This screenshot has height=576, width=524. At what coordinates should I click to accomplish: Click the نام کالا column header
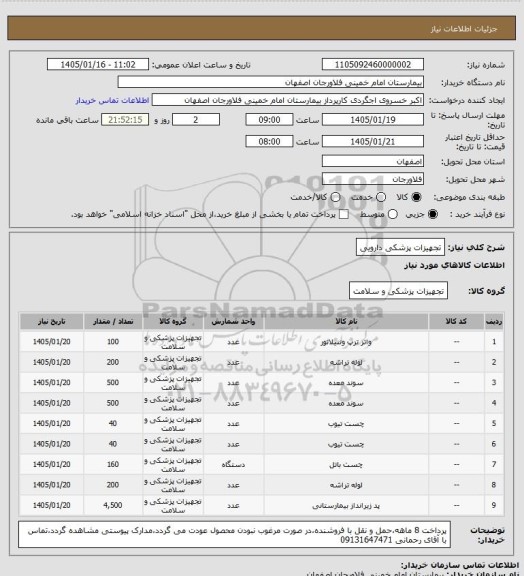pyautogui.click(x=346, y=321)
